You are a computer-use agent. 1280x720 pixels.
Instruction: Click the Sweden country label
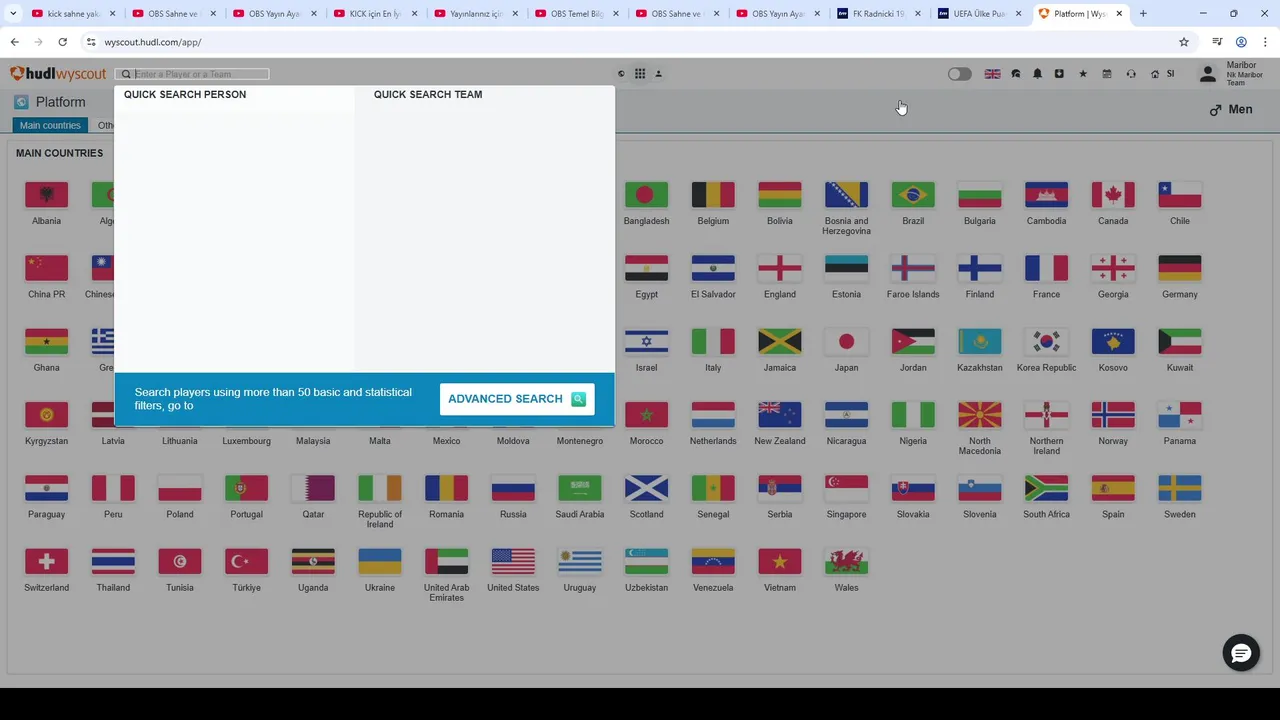(1180, 514)
